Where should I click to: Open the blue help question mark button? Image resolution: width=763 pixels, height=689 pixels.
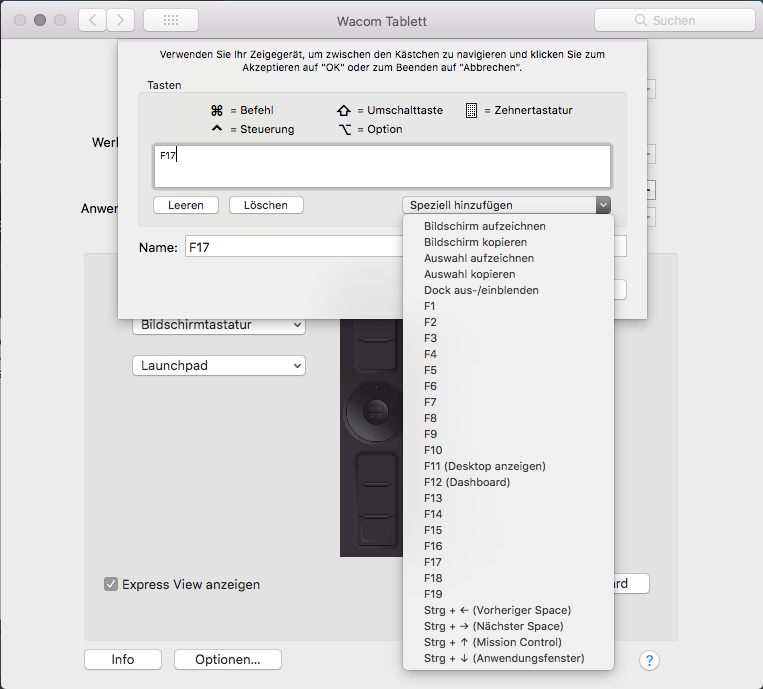pos(649,660)
